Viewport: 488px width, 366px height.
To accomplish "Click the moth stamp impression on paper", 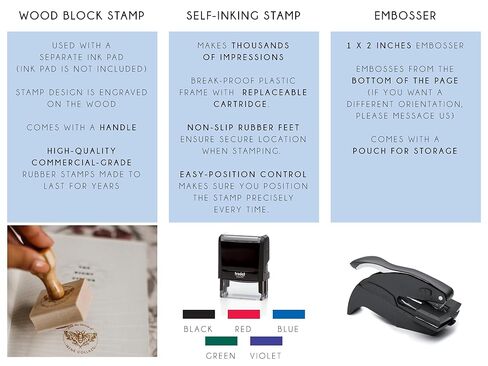I will 81,337.
